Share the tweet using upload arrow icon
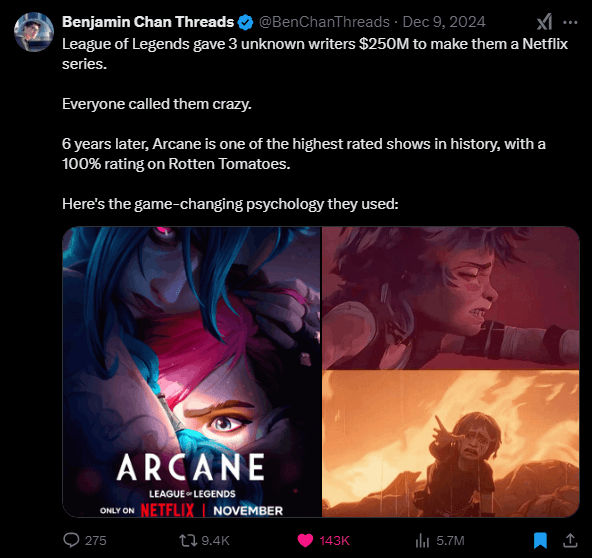 [x=570, y=540]
